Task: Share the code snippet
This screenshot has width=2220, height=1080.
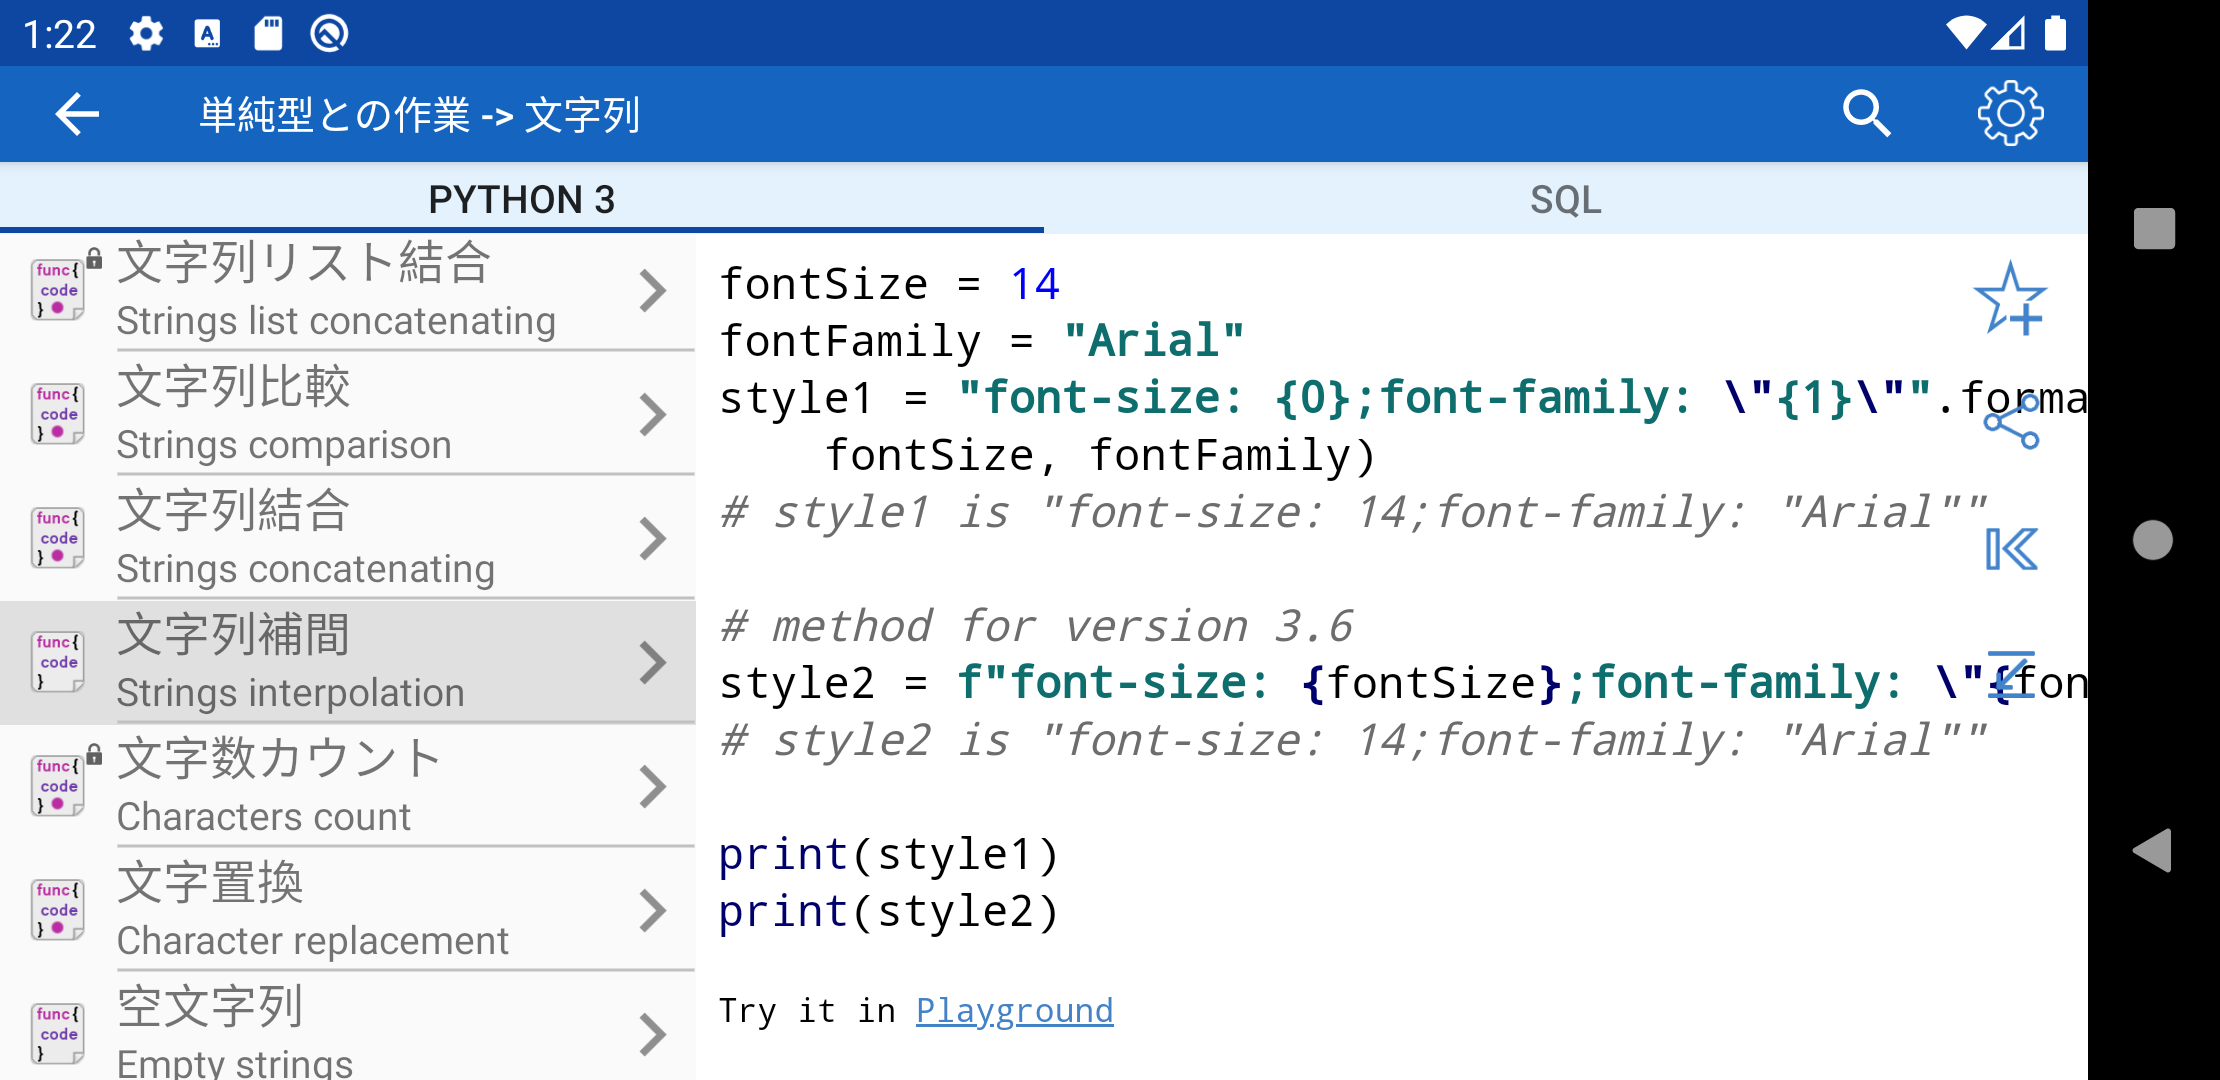Action: tap(2011, 422)
